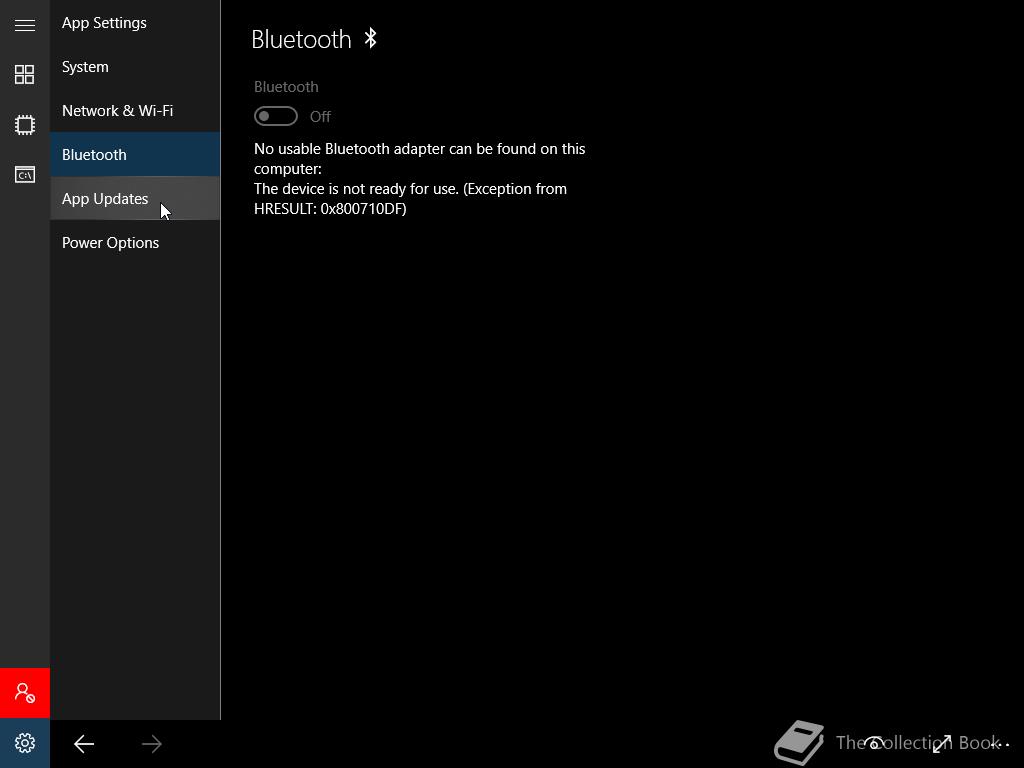Open the Start tiles grid icon
The width and height of the screenshot is (1024, 768).
(25, 74)
